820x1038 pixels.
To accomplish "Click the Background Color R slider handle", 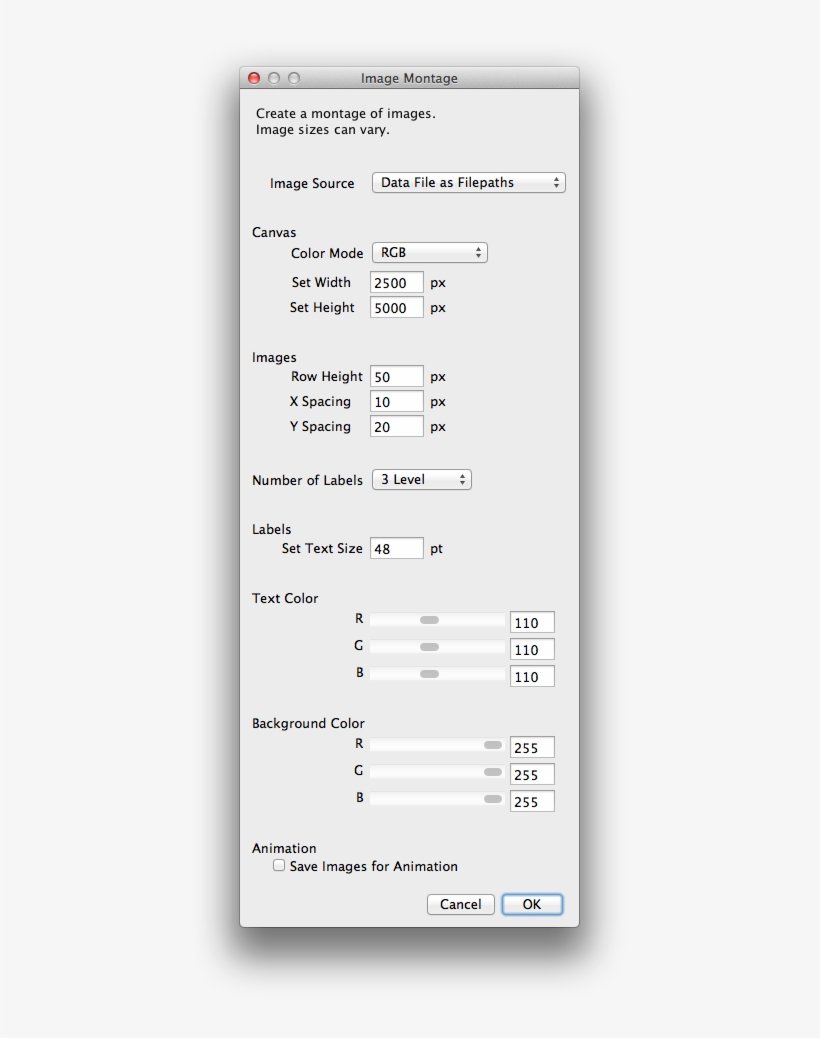I will click(493, 745).
